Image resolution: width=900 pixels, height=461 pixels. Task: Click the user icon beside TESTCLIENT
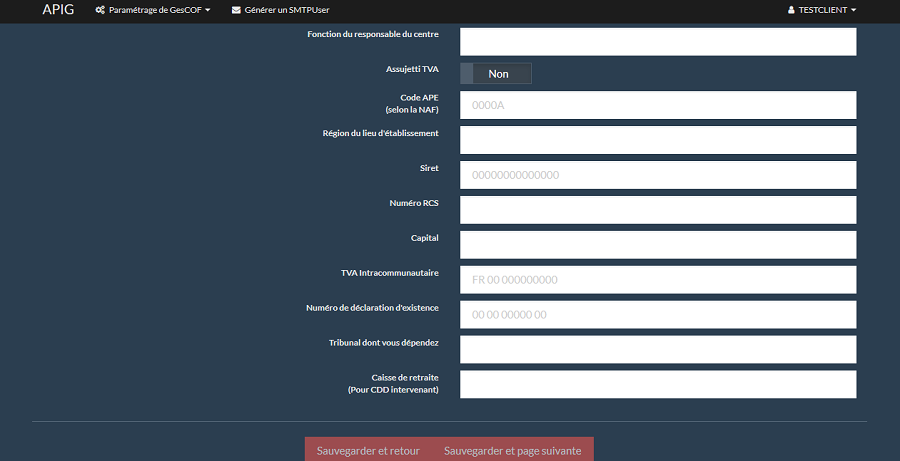click(791, 10)
